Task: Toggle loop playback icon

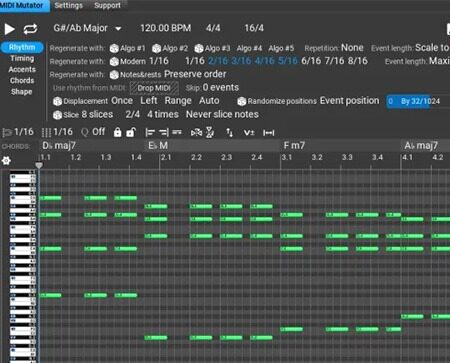Action: (30, 29)
